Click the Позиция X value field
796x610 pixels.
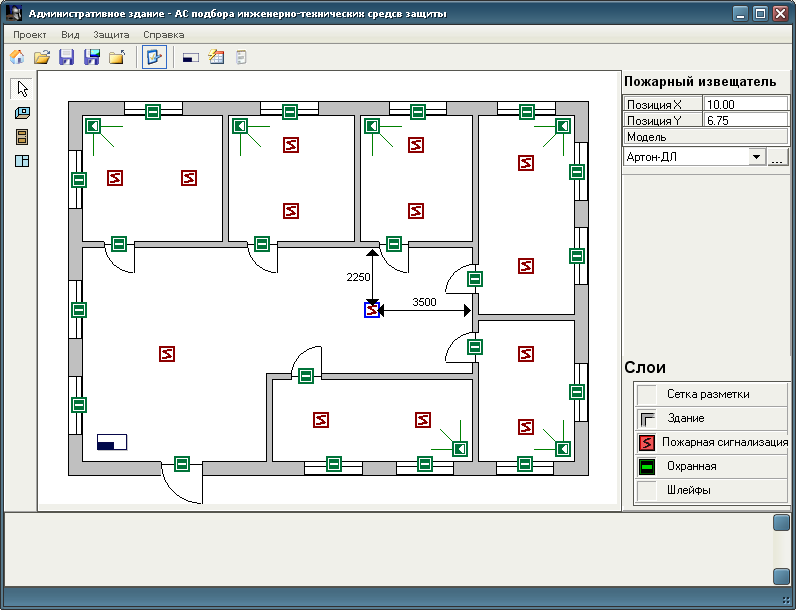pyautogui.click(x=745, y=104)
